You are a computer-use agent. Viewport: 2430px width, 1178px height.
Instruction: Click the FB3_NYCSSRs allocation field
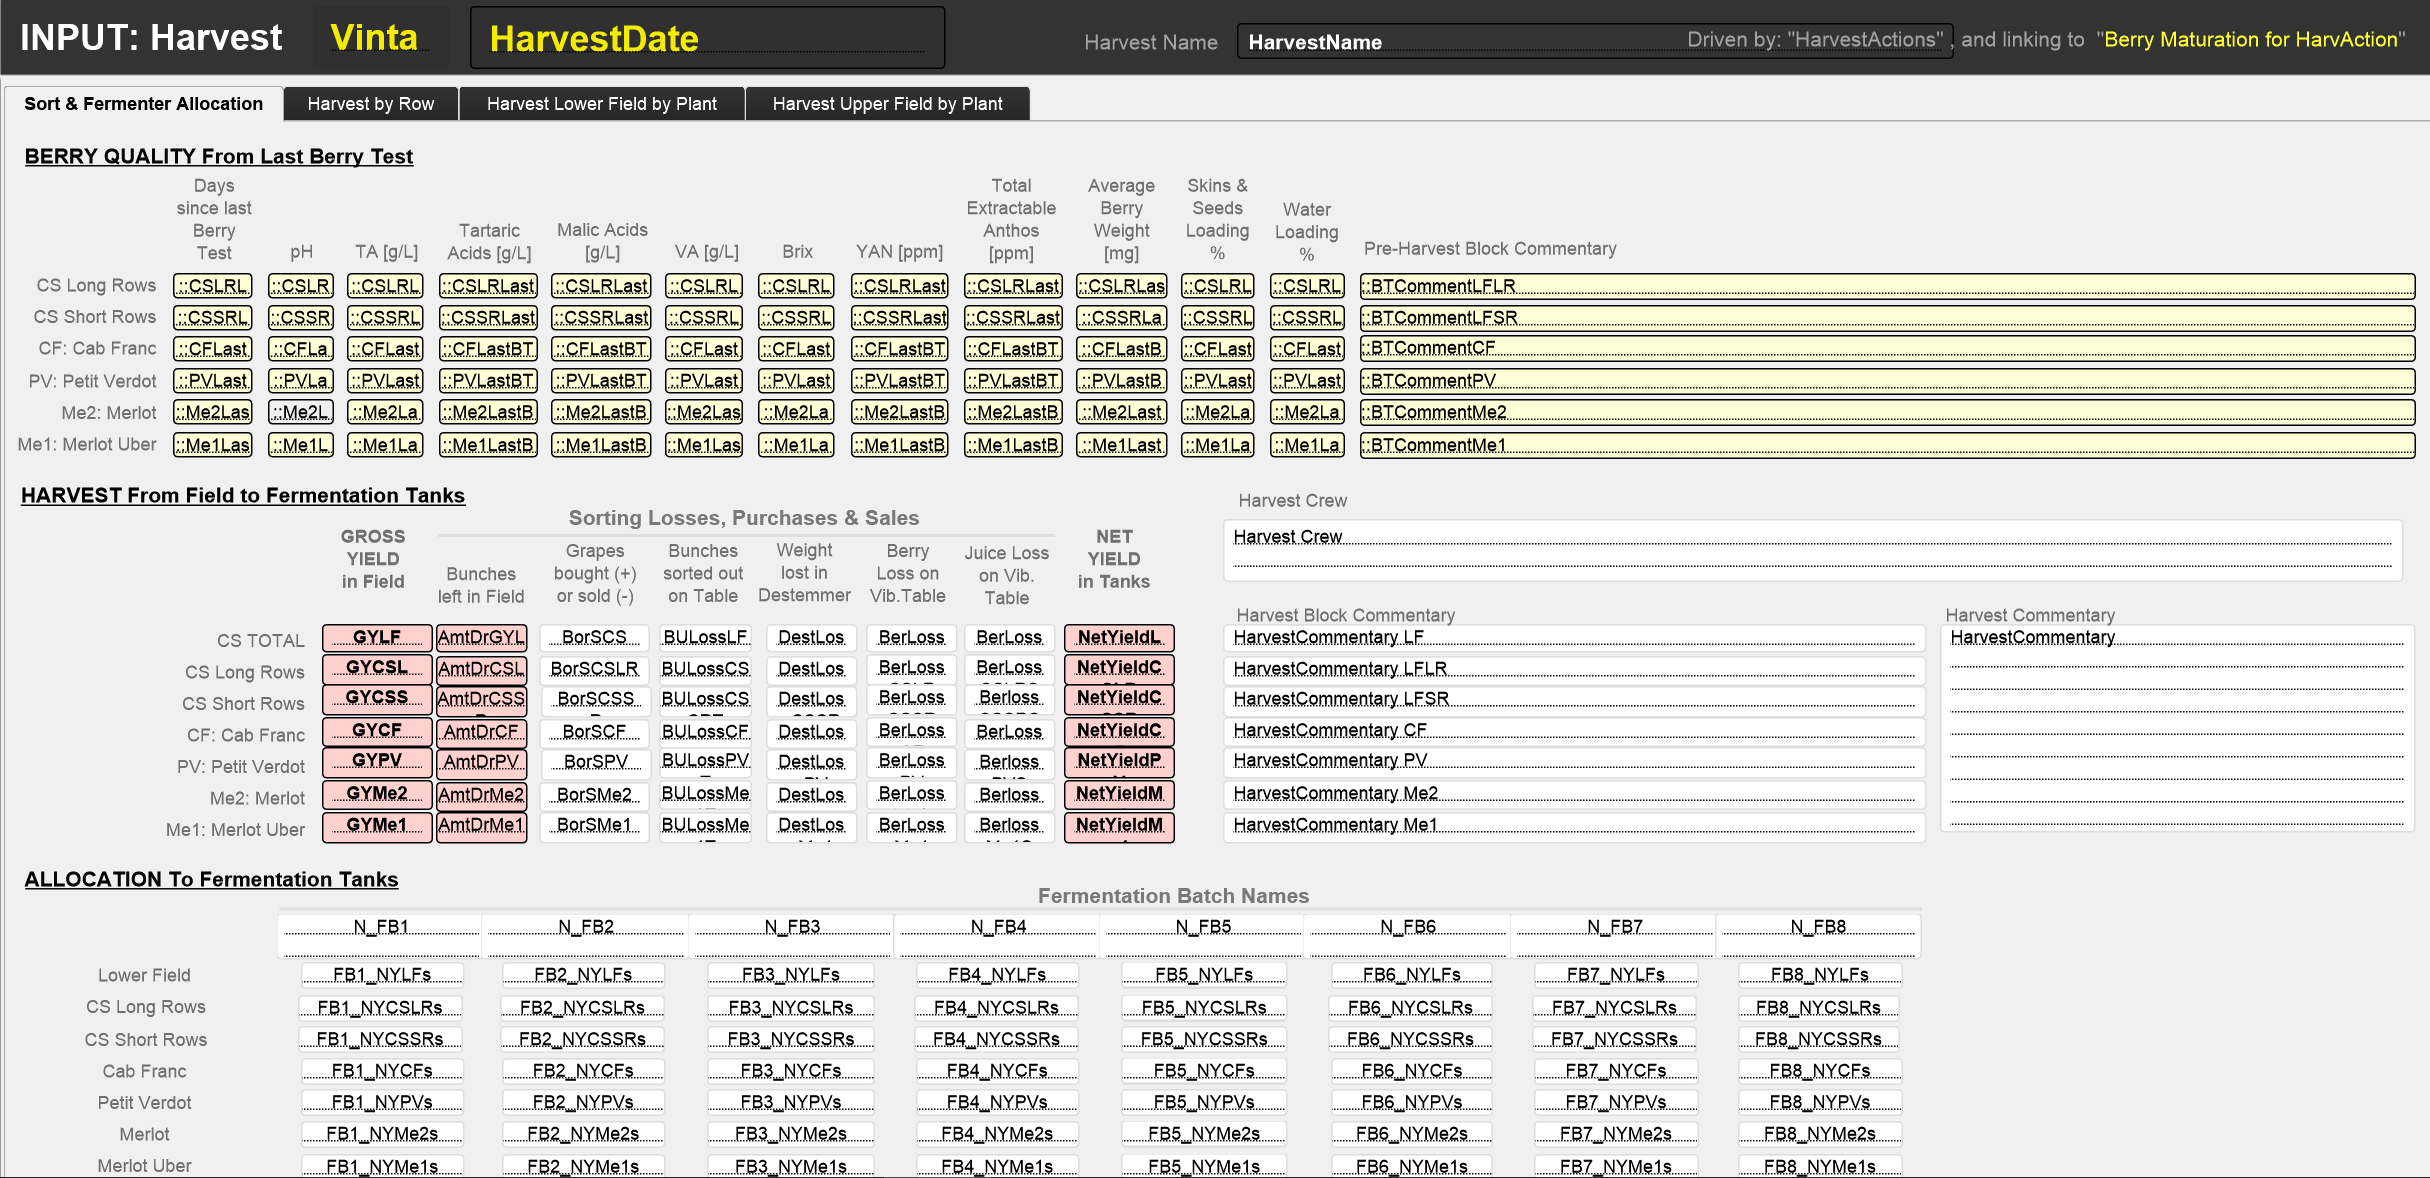(x=790, y=1040)
